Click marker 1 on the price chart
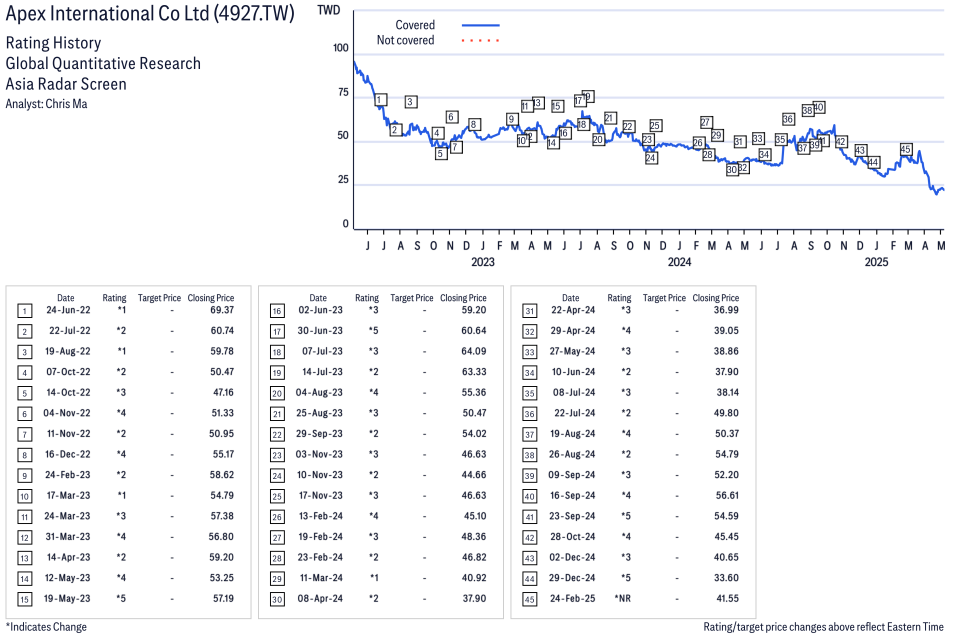This screenshot has width=955, height=634. (380, 100)
